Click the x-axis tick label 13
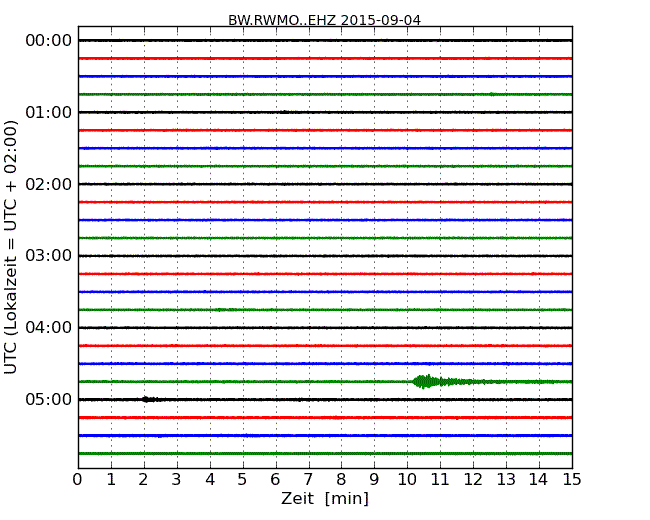Screen dimensions: 650x520 point(506,480)
